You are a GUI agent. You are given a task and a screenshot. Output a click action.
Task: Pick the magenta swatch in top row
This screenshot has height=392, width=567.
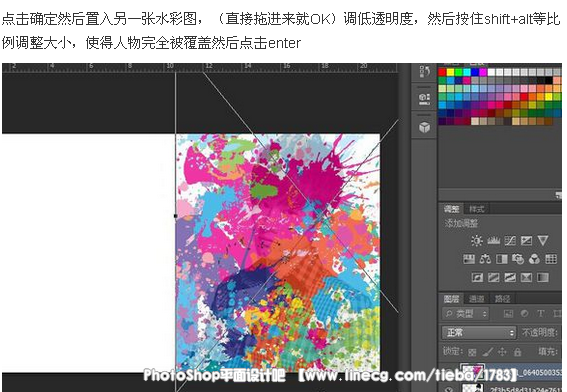click(x=483, y=72)
